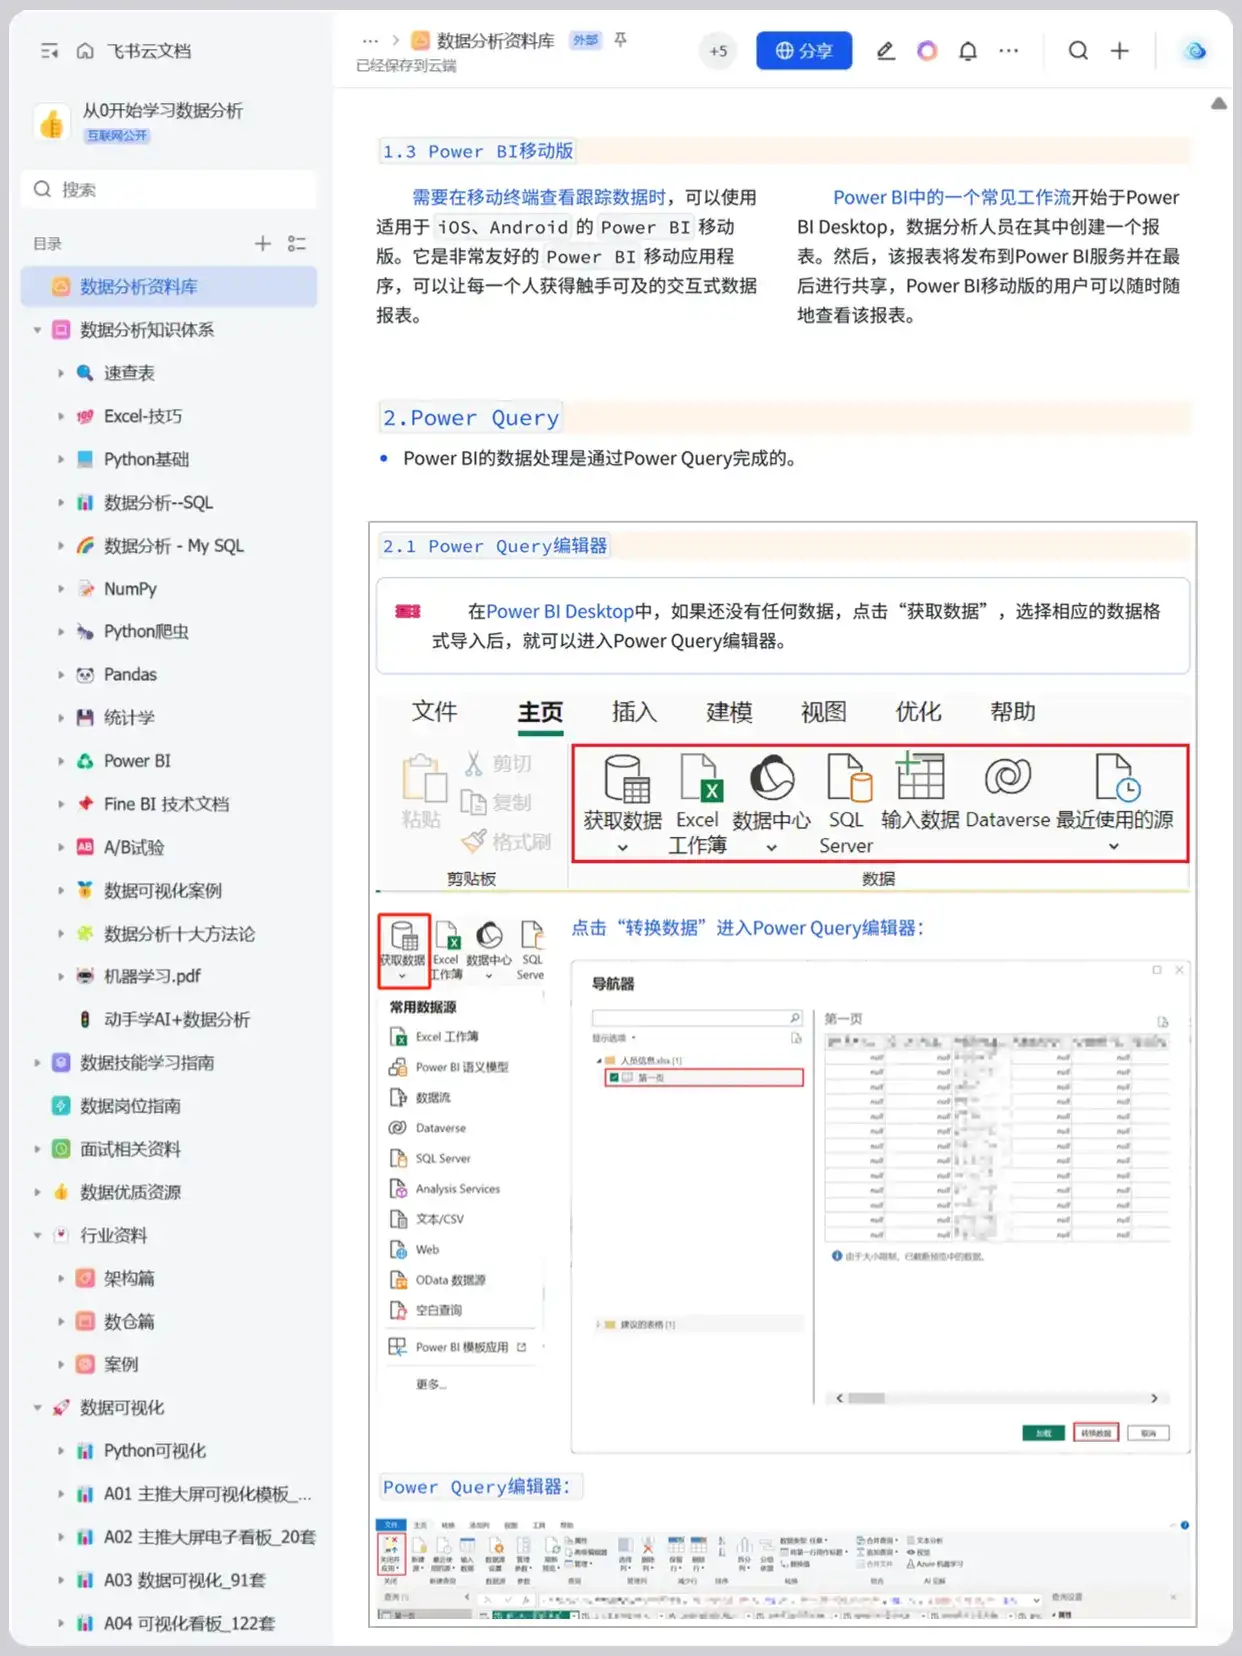Open the link 需要在移动终端查看跟踪数据时
This screenshot has height=1656, width=1242.
click(x=539, y=197)
